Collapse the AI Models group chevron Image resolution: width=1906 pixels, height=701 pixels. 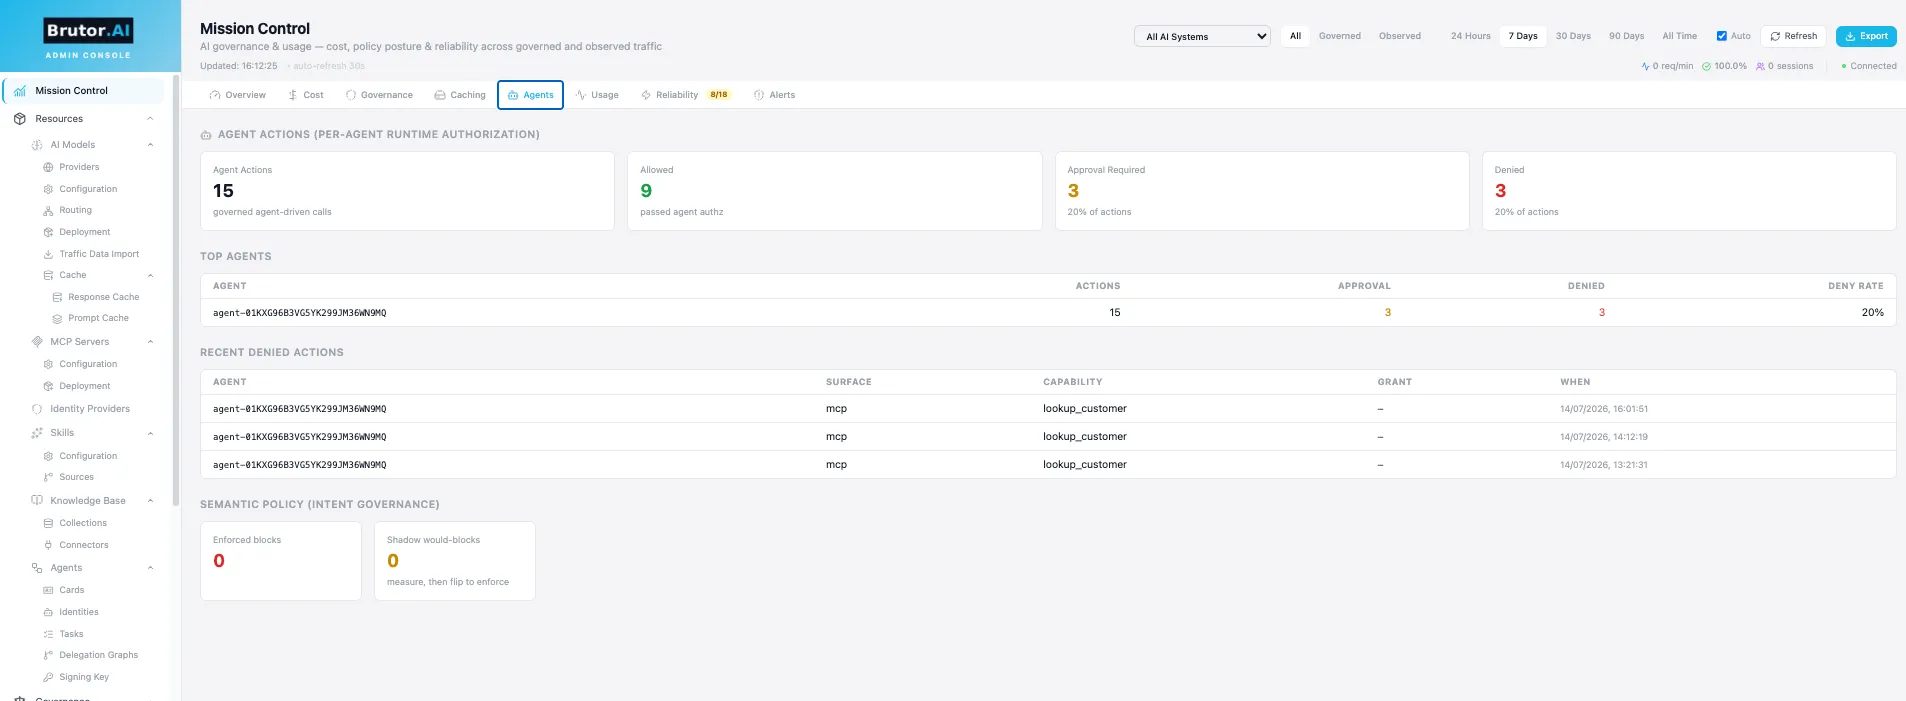[150, 145]
